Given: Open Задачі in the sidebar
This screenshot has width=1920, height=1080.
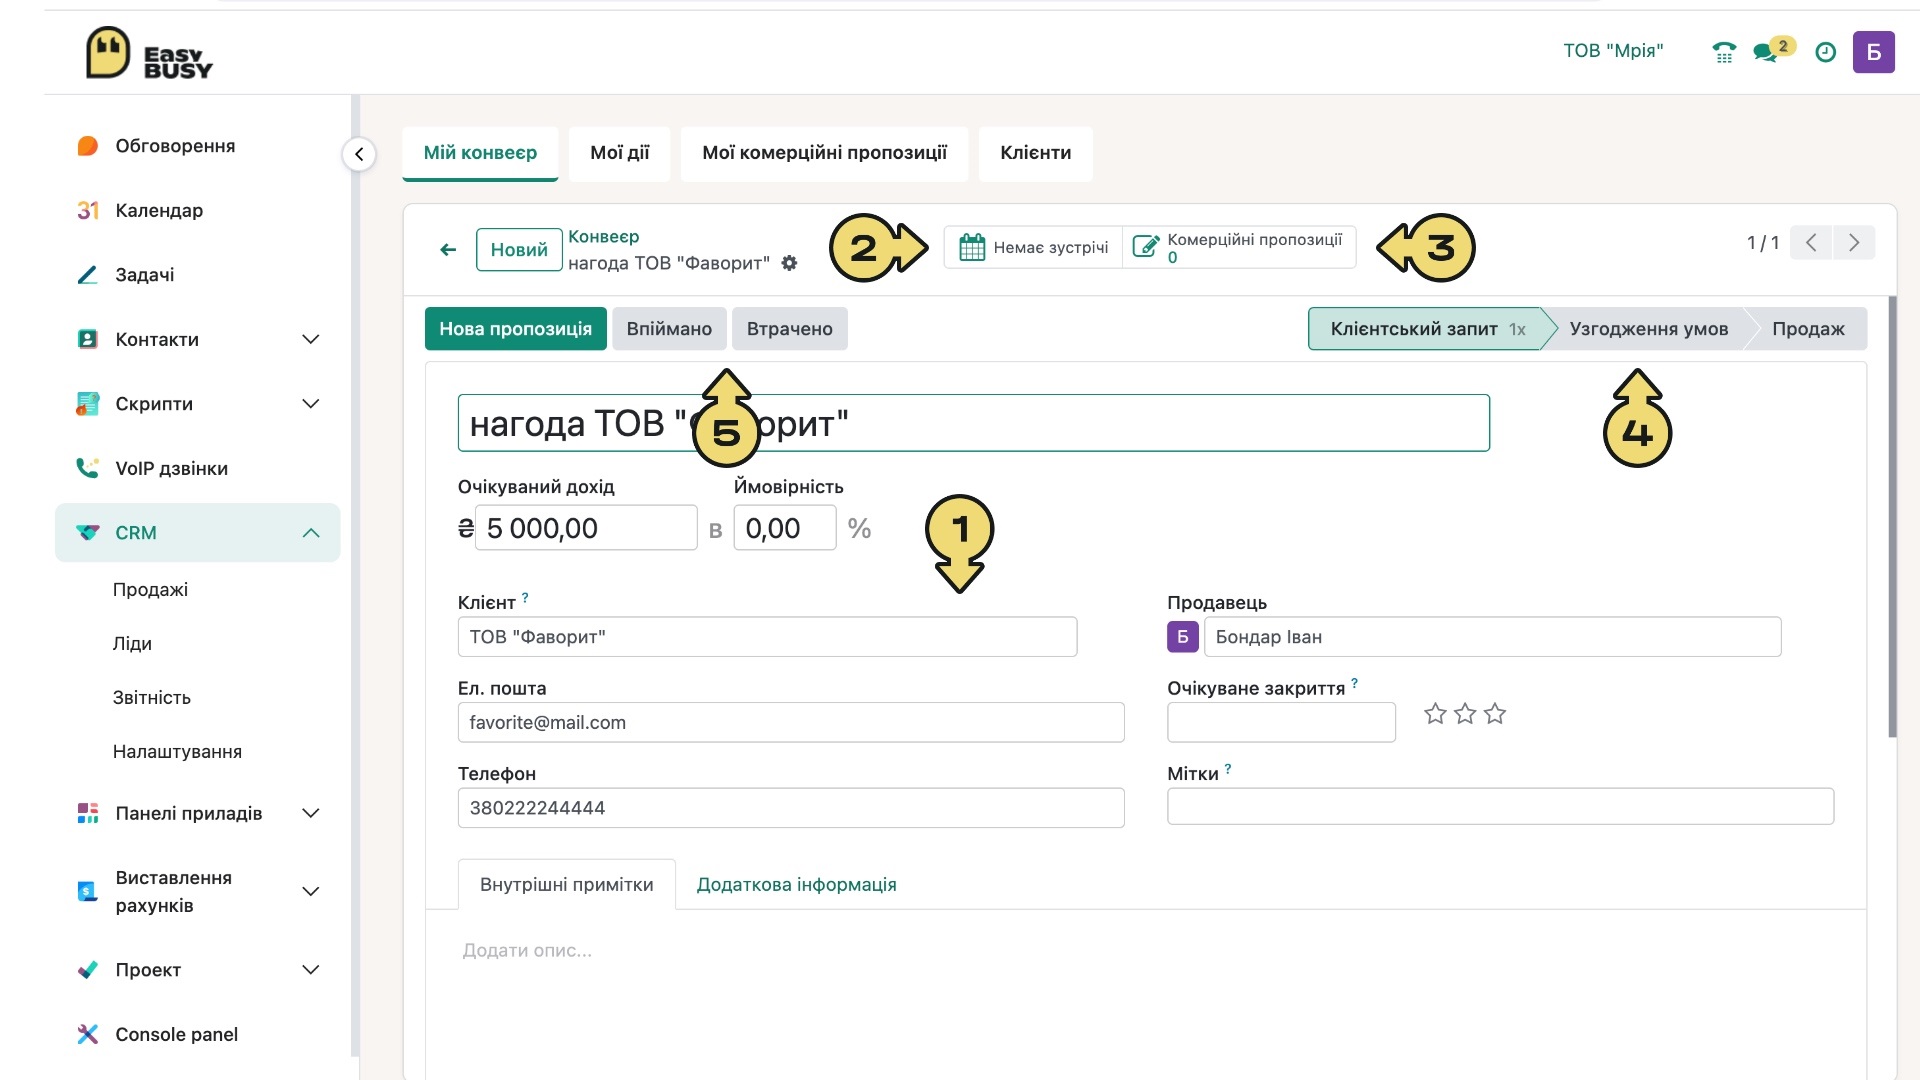Looking at the screenshot, I should click(144, 275).
